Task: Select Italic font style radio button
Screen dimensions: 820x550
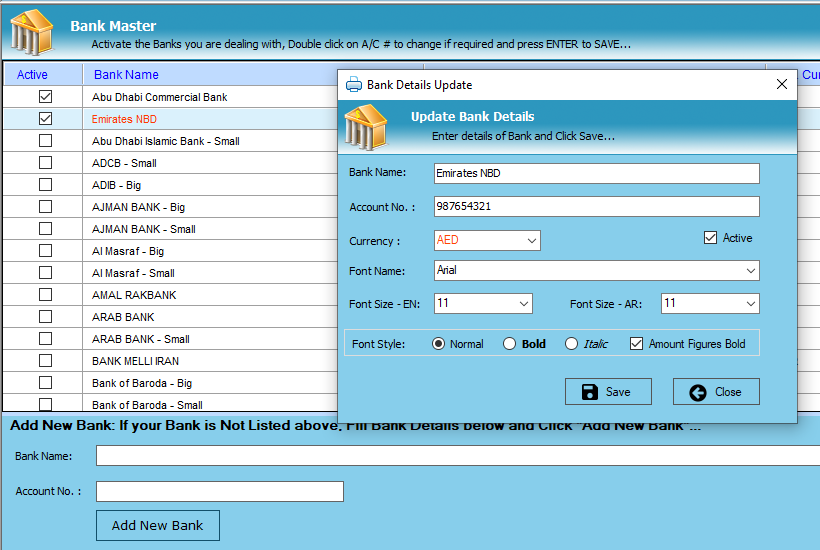Action: pos(571,343)
